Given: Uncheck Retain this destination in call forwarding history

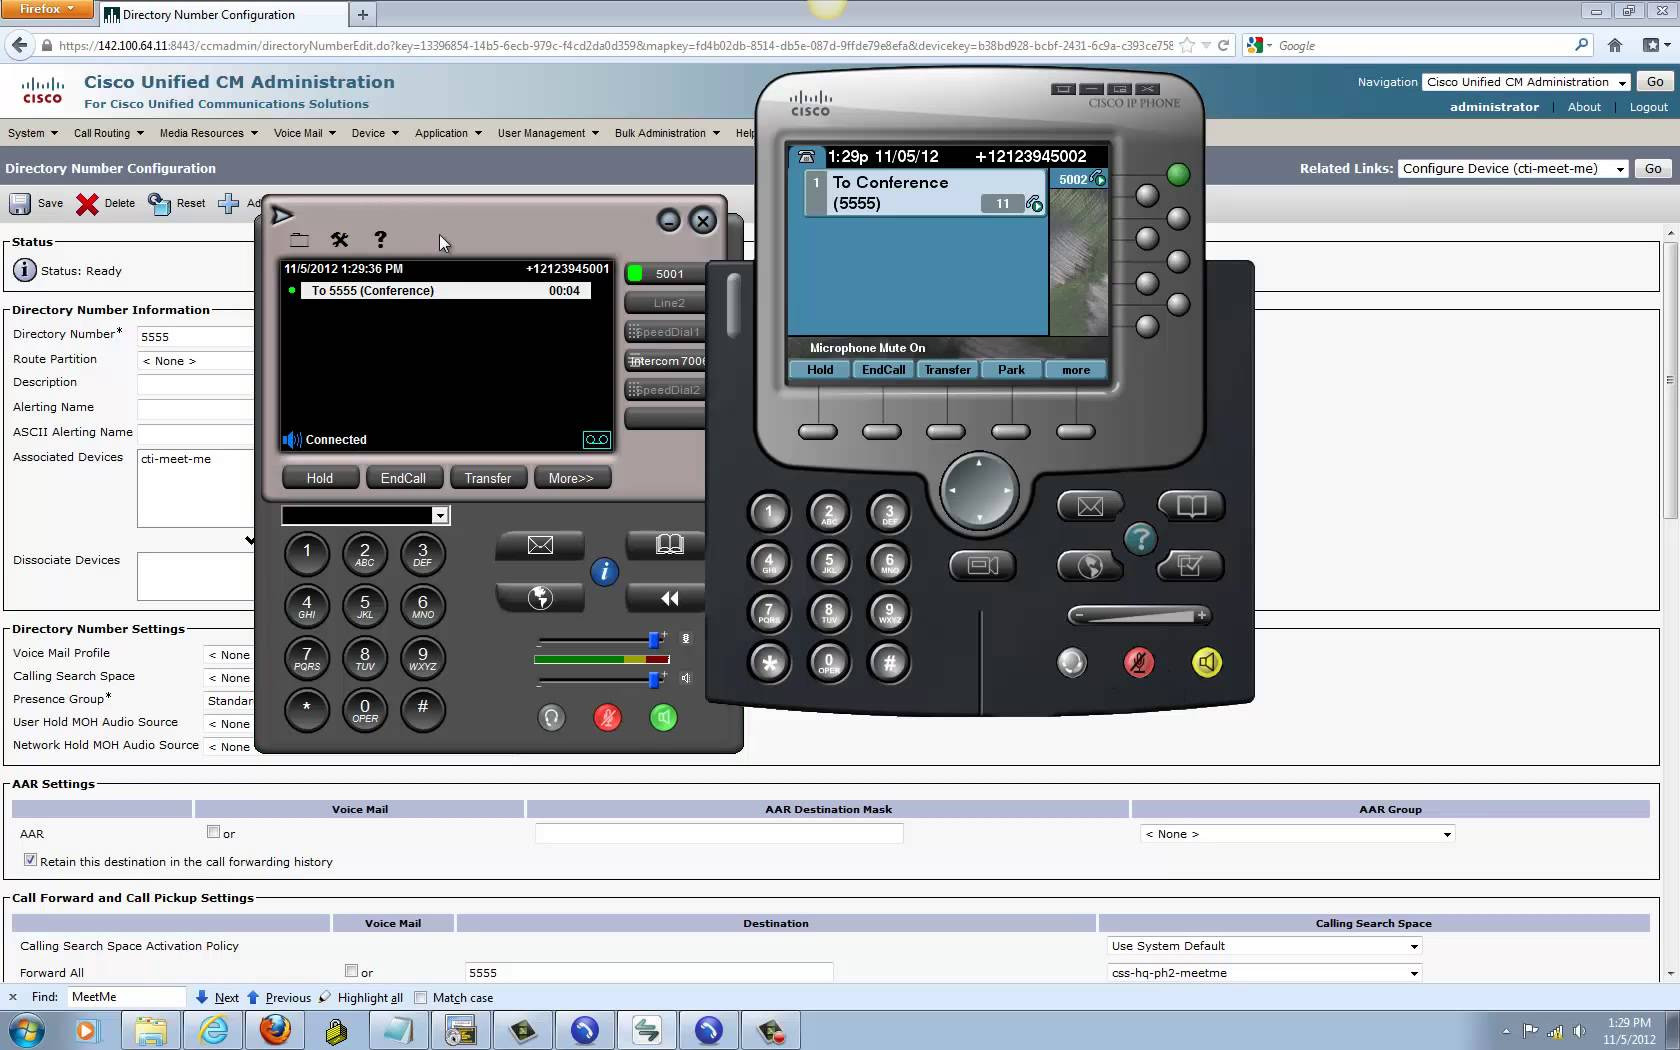Looking at the screenshot, I should point(30,860).
